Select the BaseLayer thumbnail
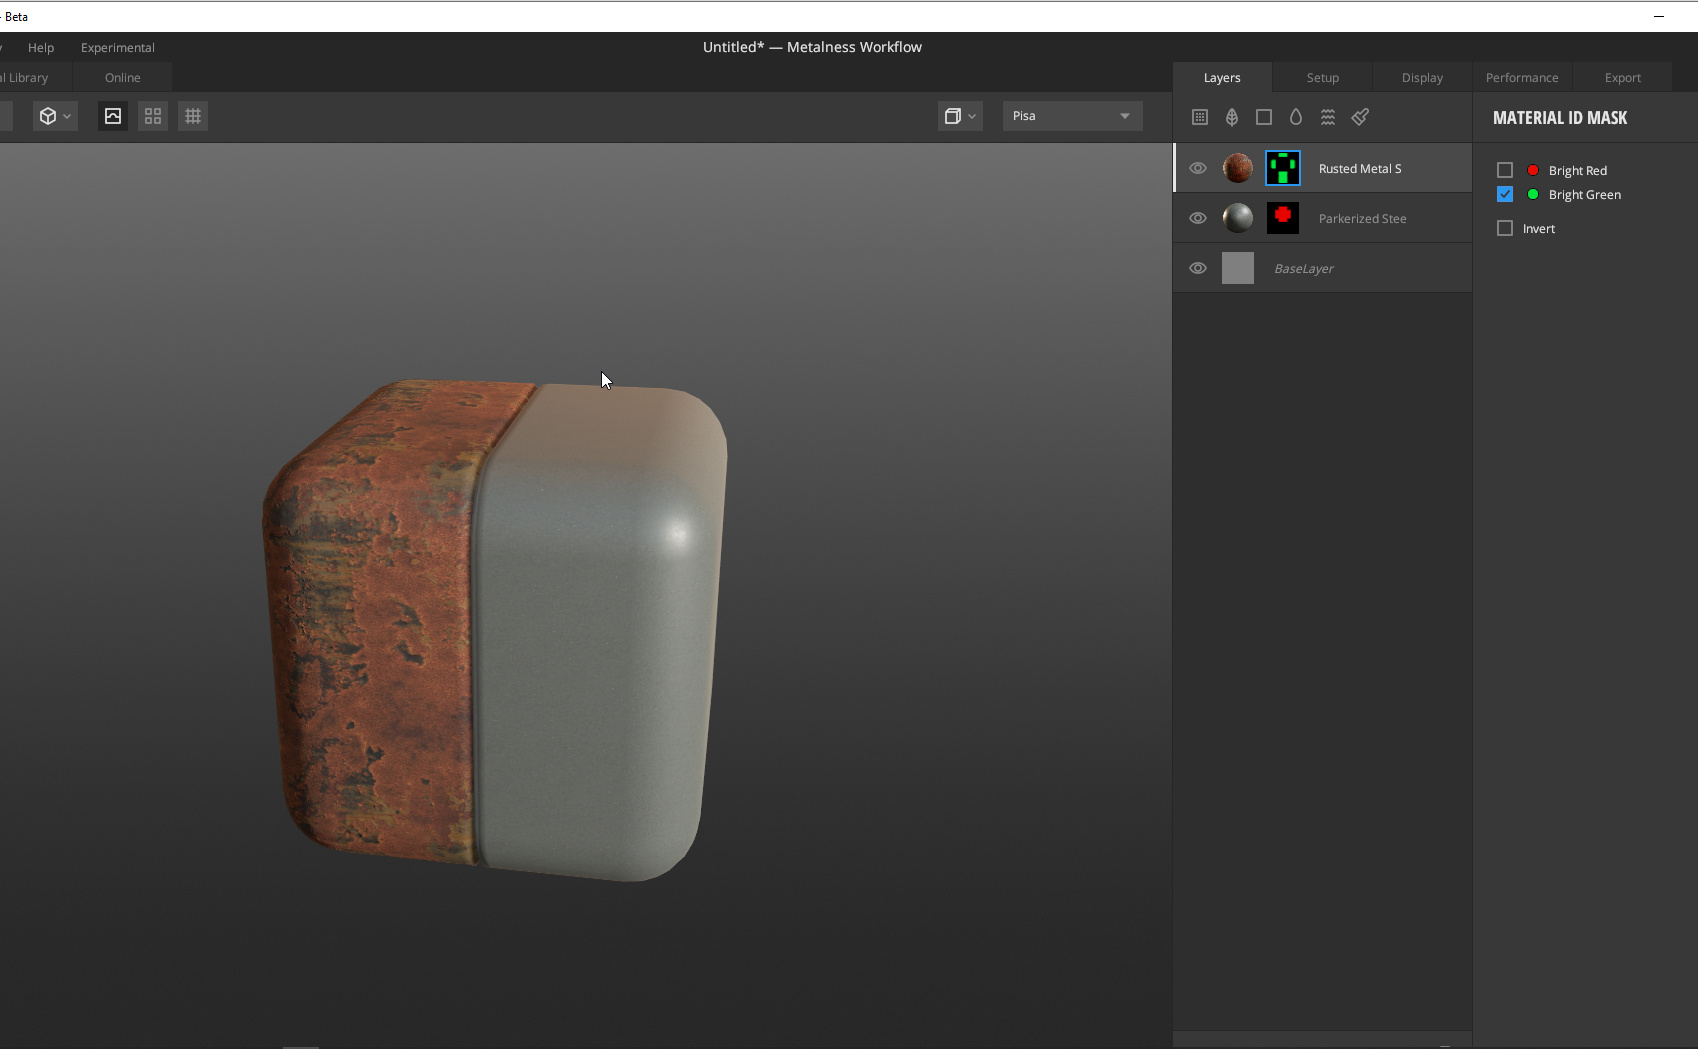Viewport: 1698px width, 1049px height. (1238, 267)
